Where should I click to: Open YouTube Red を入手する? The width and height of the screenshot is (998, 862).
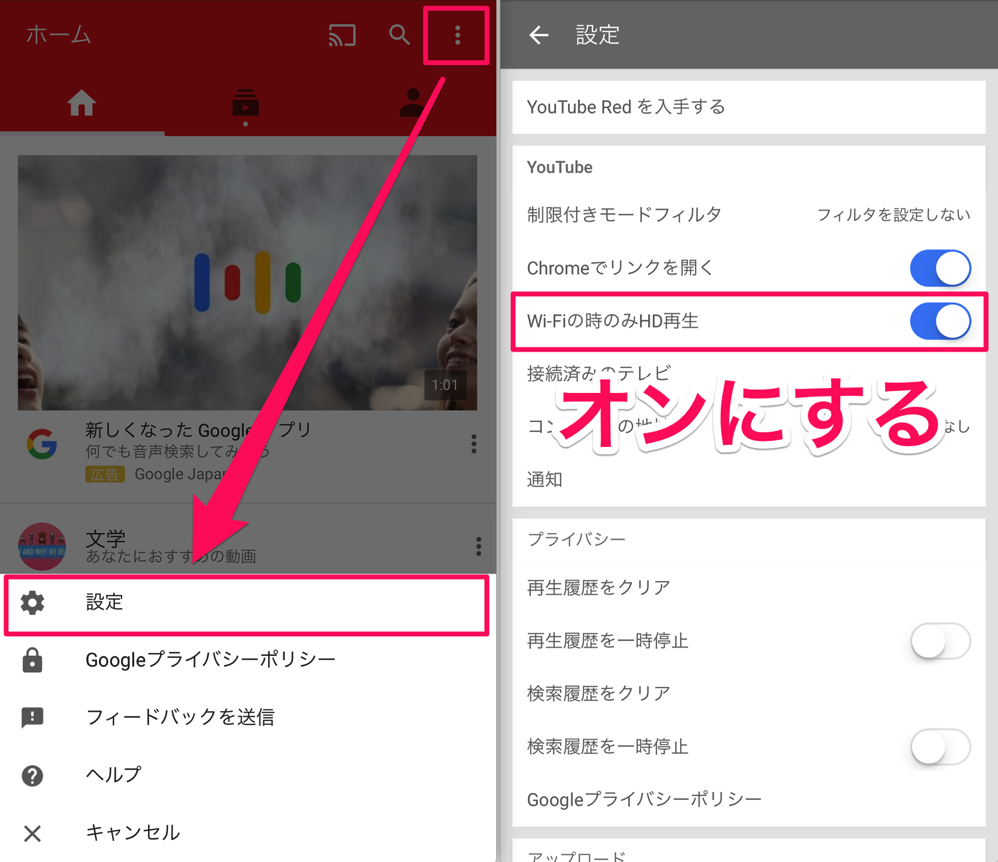click(748, 107)
